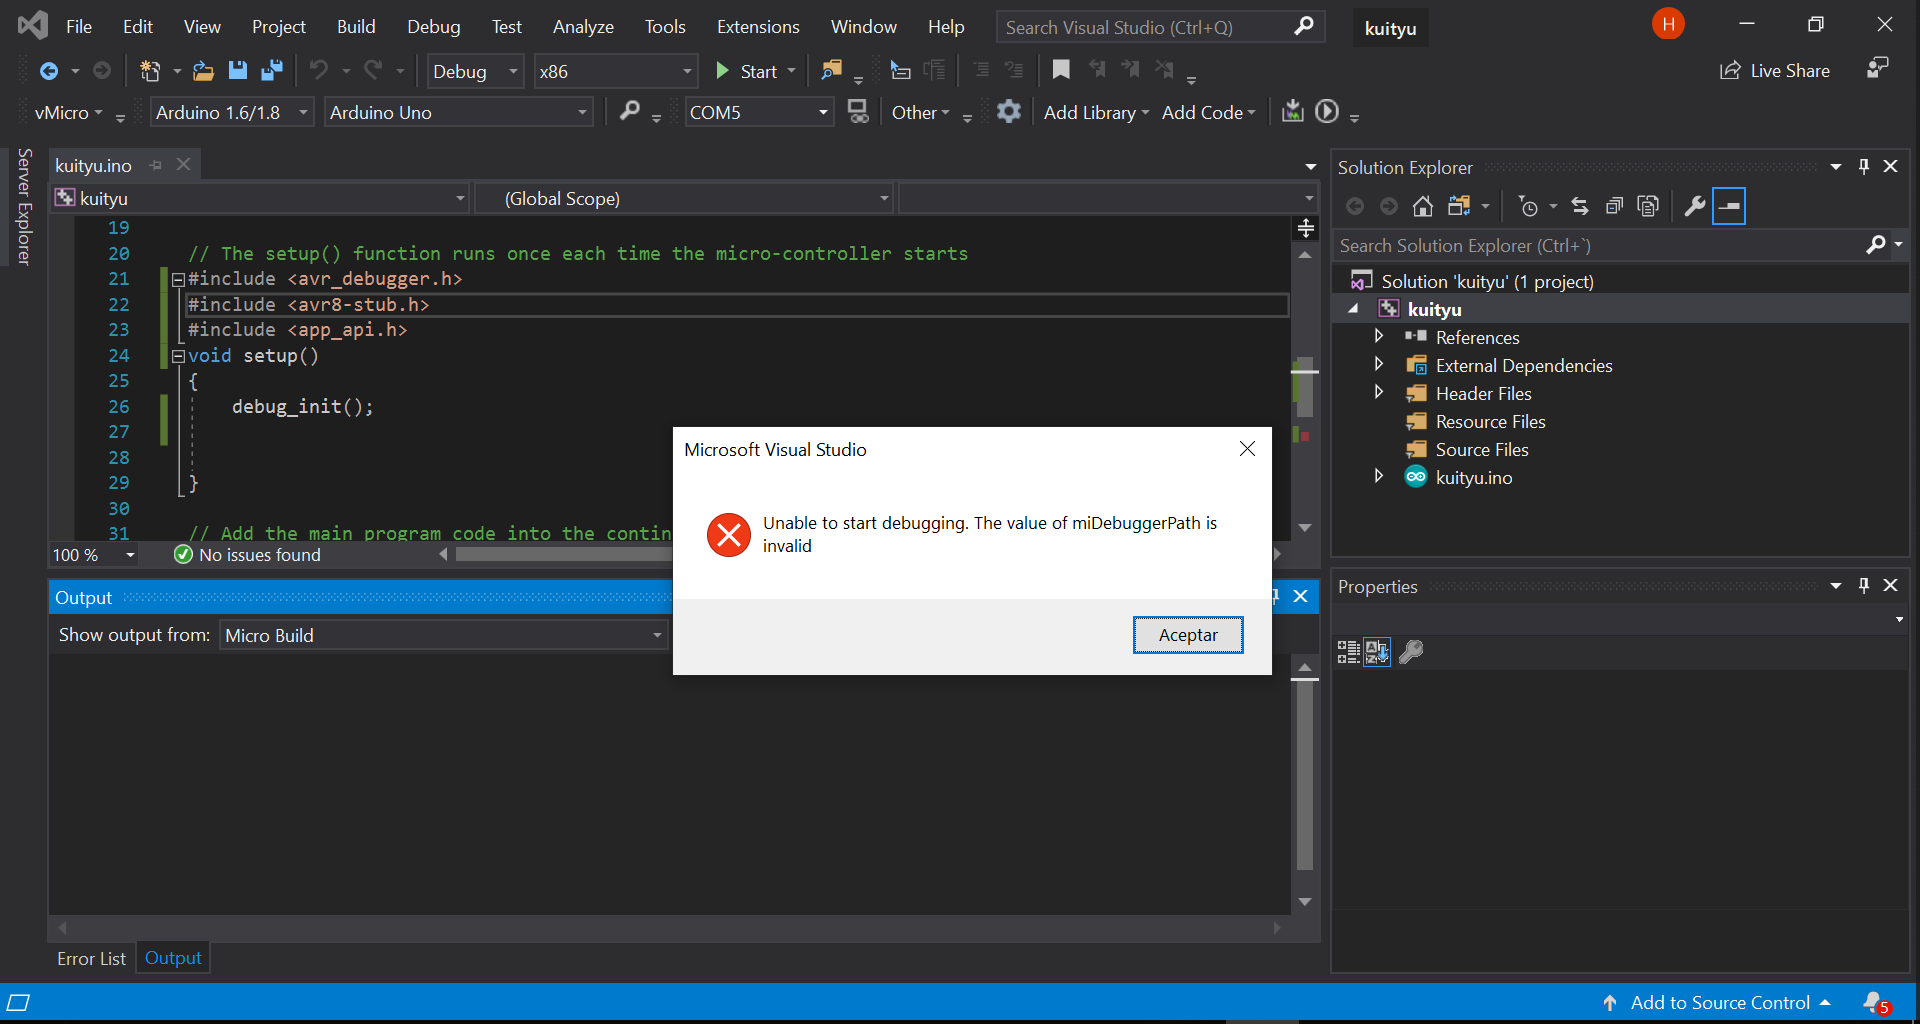Click Add to Source Control
This screenshot has height=1024, width=1920.
point(1719,1002)
